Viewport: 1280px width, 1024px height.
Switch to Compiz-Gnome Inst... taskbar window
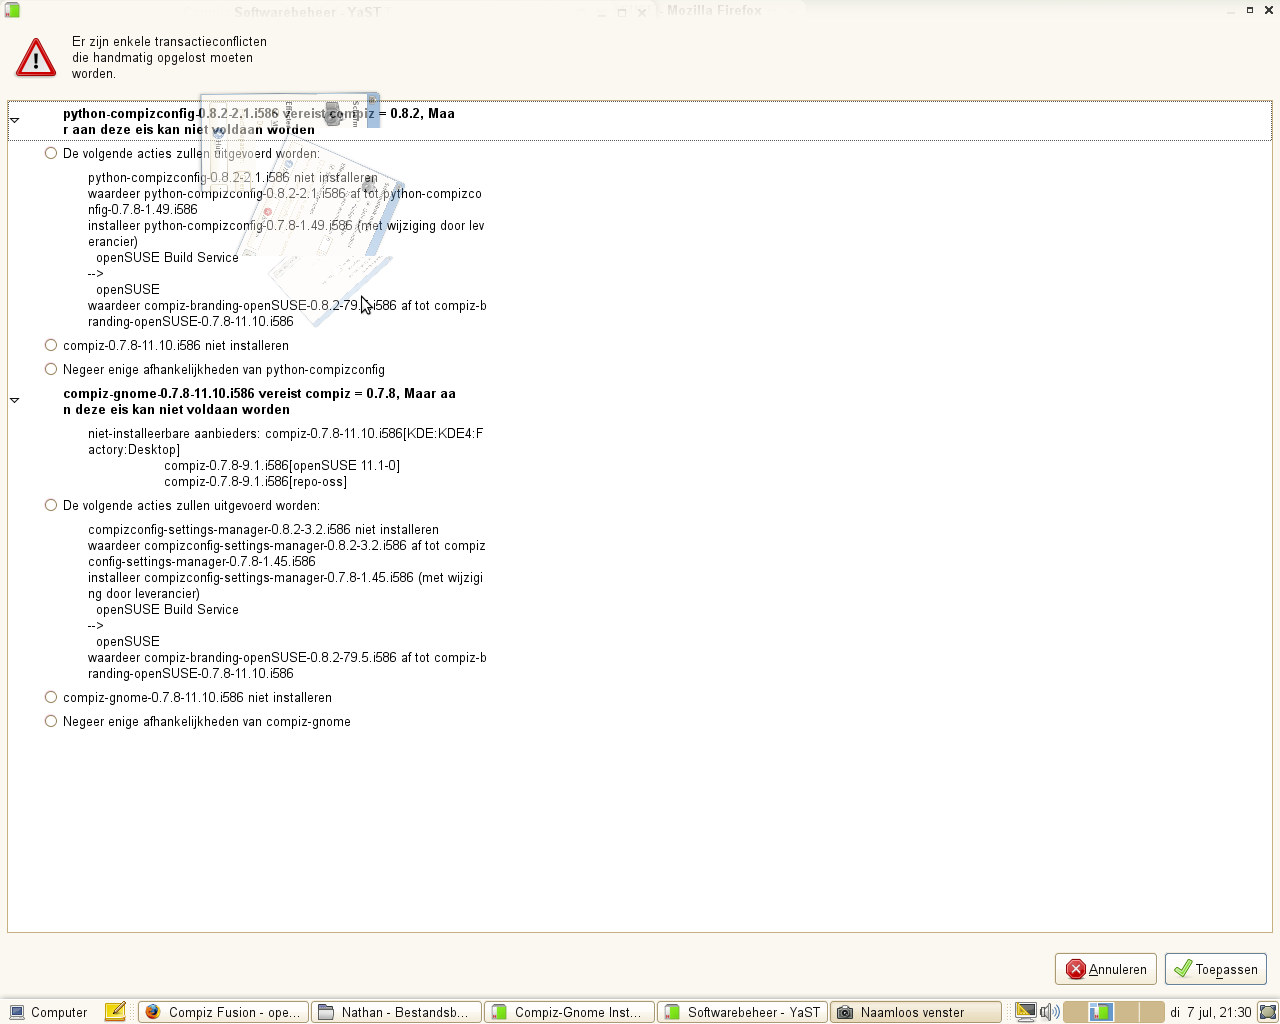pos(569,1012)
